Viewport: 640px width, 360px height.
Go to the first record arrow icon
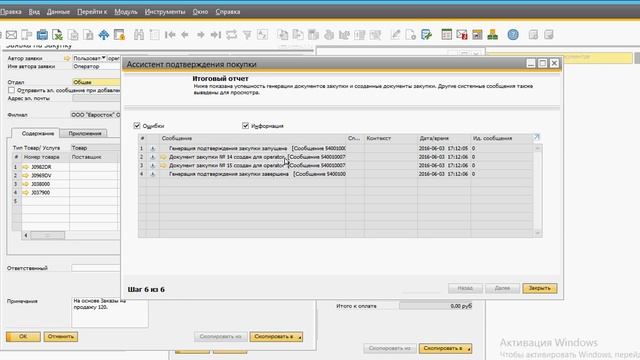[170, 35]
